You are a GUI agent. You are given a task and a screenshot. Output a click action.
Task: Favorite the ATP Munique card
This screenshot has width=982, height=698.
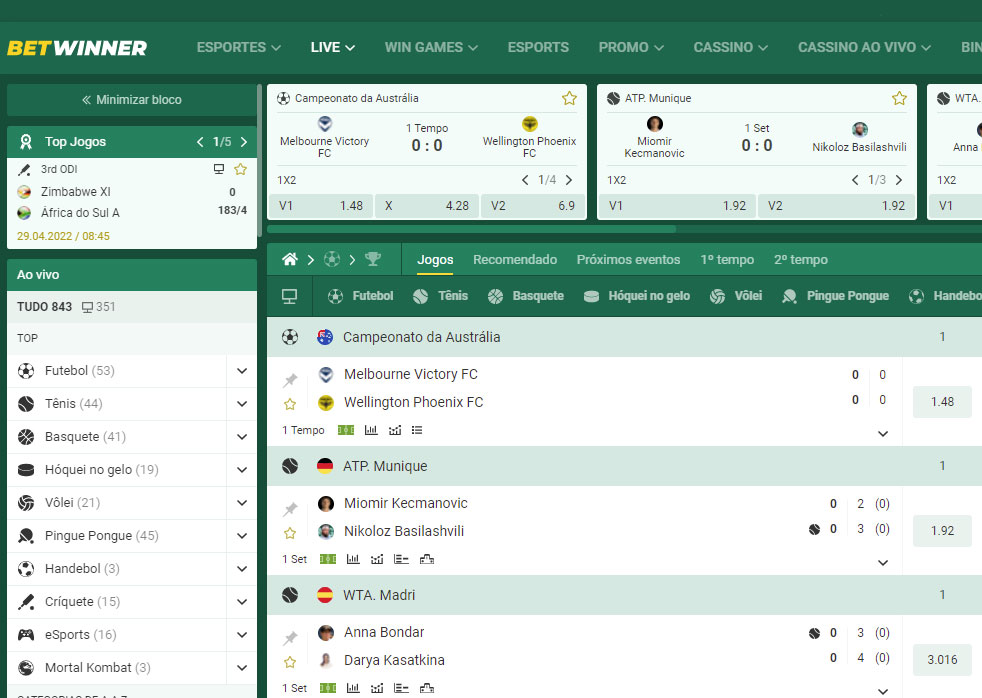point(899,98)
